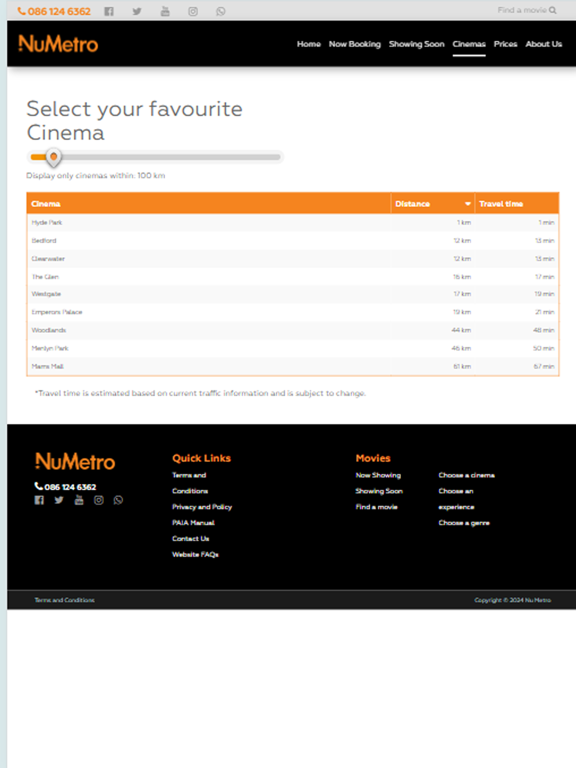This screenshot has width=576, height=768.
Task: Select Menlyn Park cinema row
Action: pos(292,348)
